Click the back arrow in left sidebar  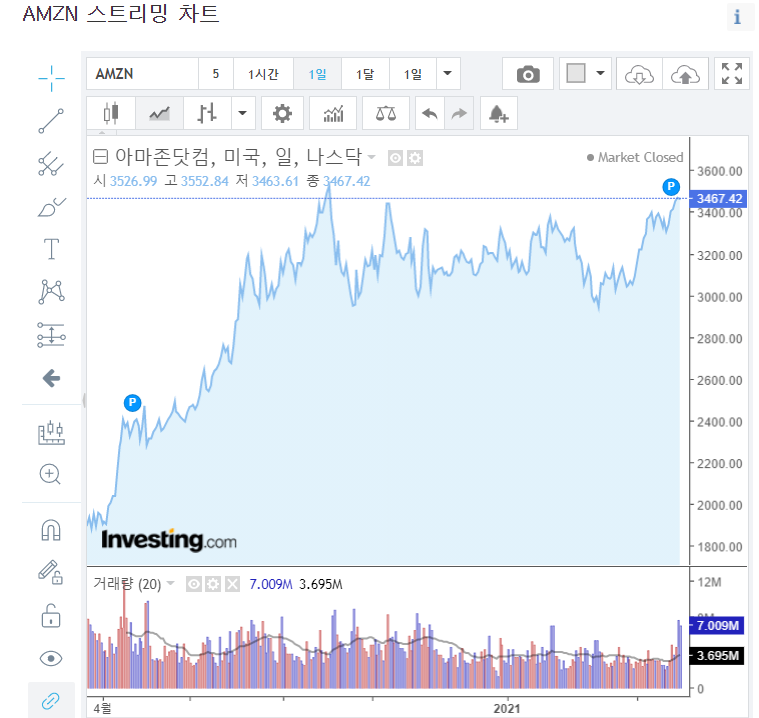click(x=51, y=378)
